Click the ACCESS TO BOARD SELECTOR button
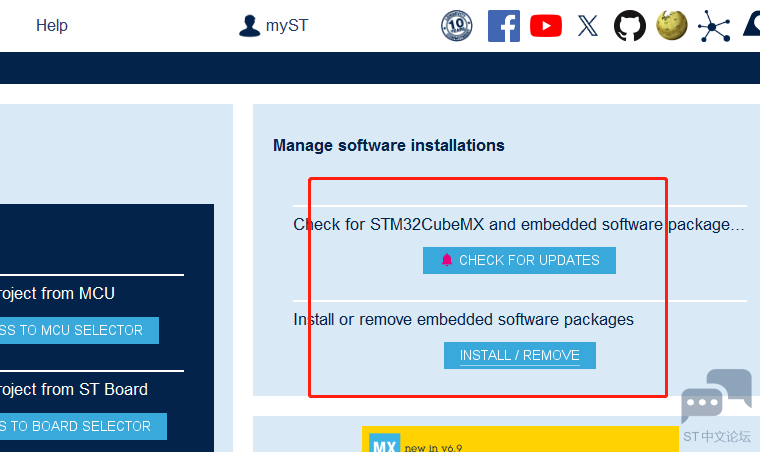The height and width of the screenshot is (452, 760). pos(83,426)
